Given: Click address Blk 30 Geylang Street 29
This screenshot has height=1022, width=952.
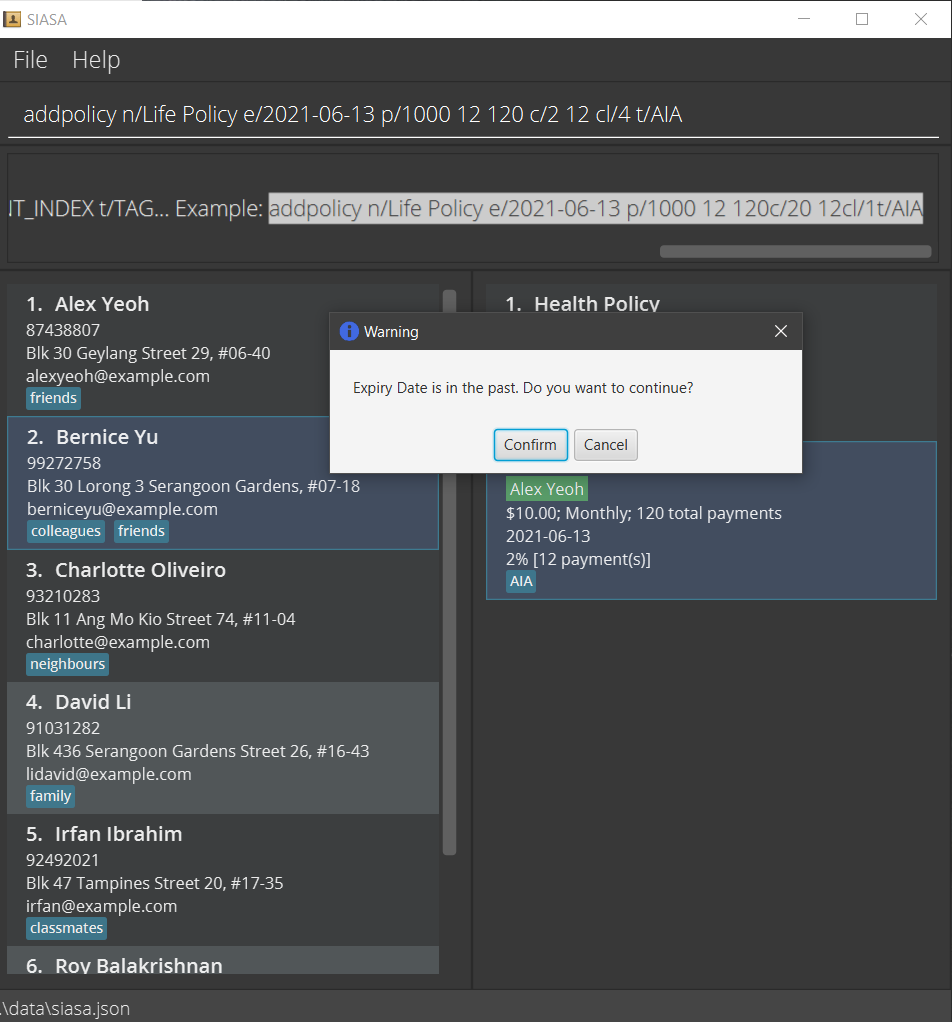Looking at the screenshot, I should (148, 354).
